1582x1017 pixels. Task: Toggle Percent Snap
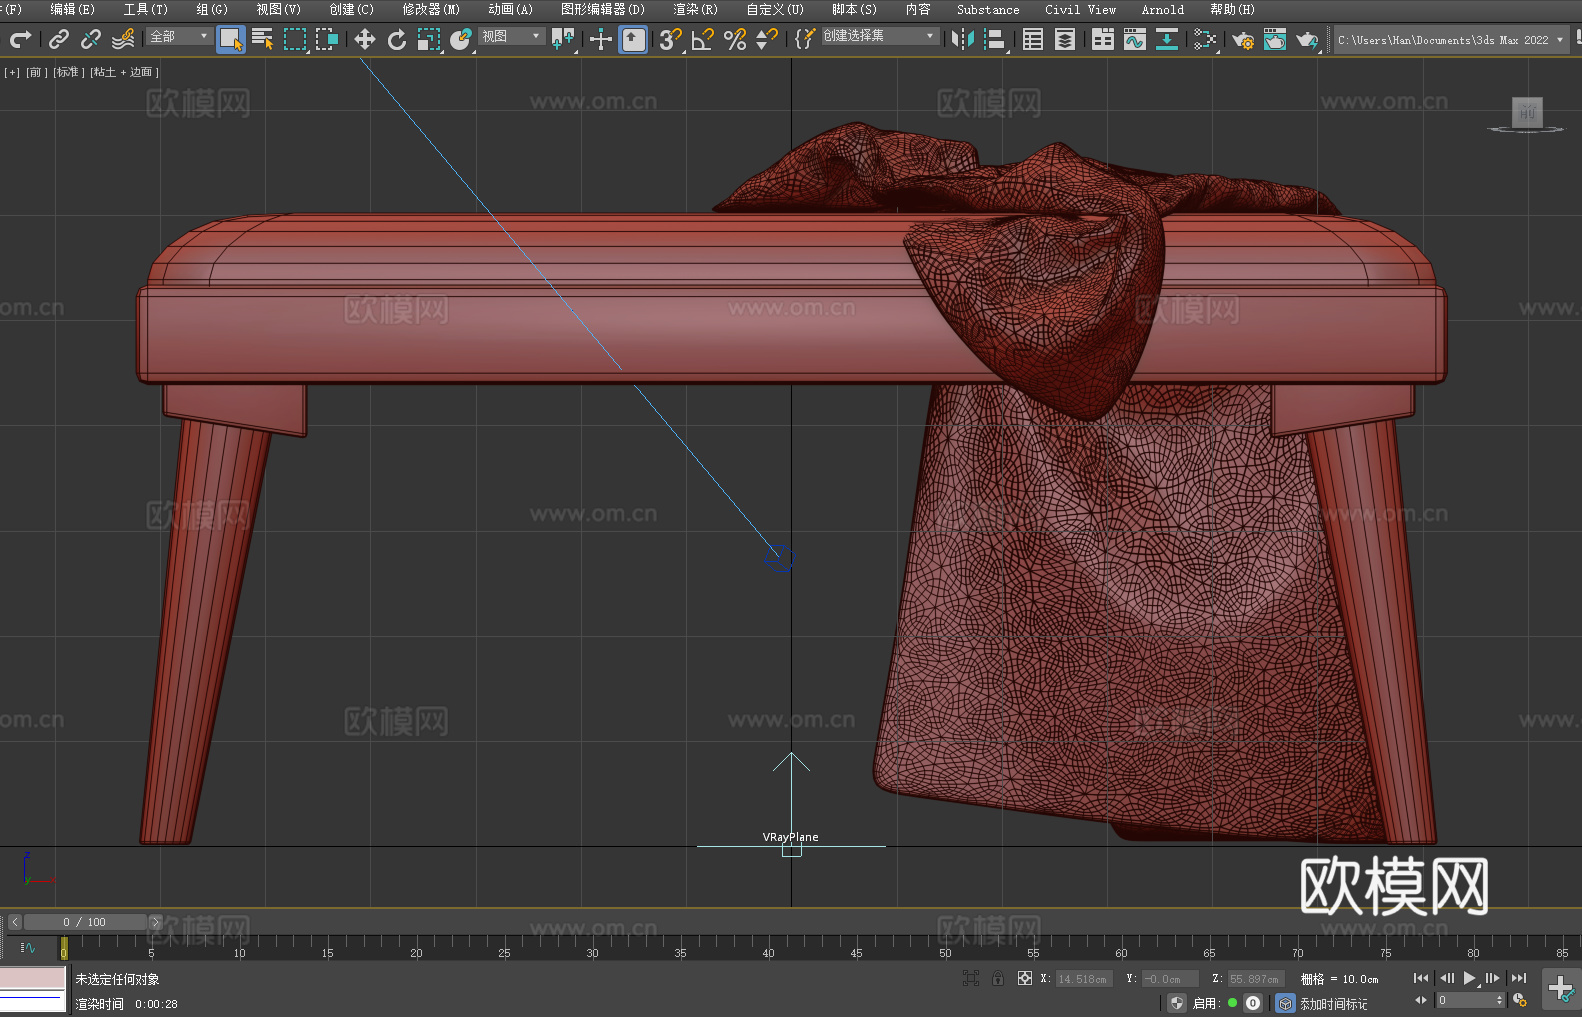tap(735, 39)
